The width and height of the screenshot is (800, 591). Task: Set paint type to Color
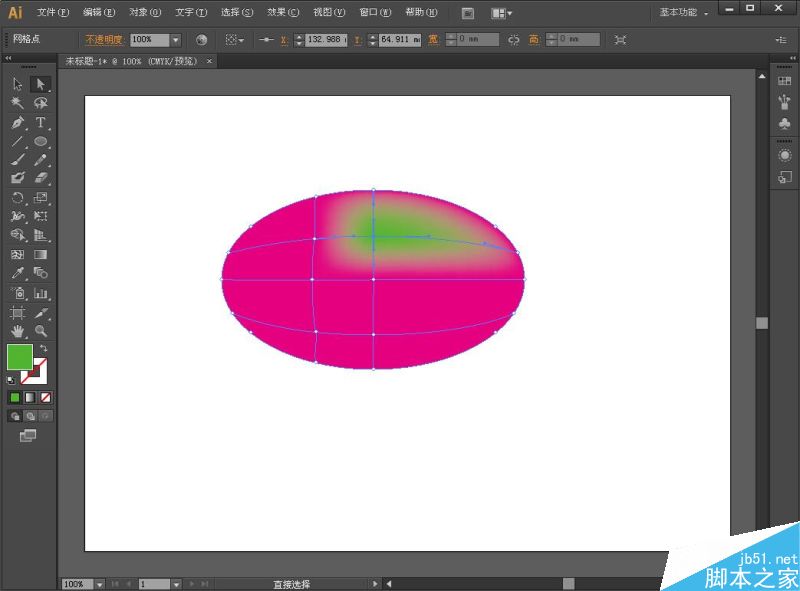[15, 398]
